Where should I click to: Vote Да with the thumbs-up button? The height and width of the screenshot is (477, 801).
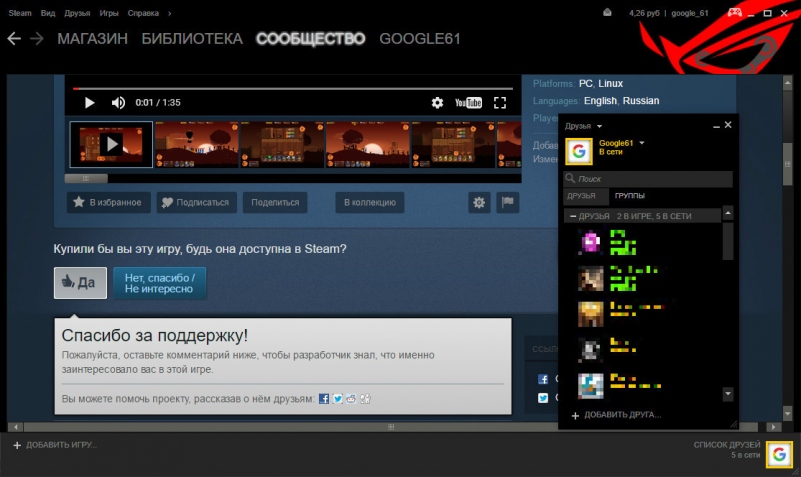(80, 282)
